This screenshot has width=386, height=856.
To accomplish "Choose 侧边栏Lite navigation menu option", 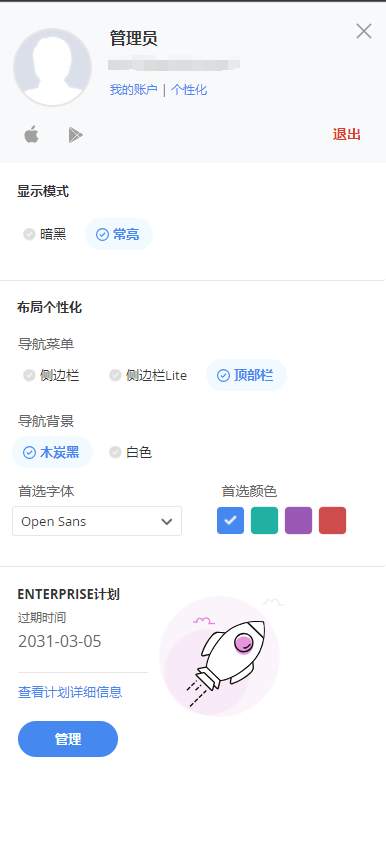I will coord(149,375).
